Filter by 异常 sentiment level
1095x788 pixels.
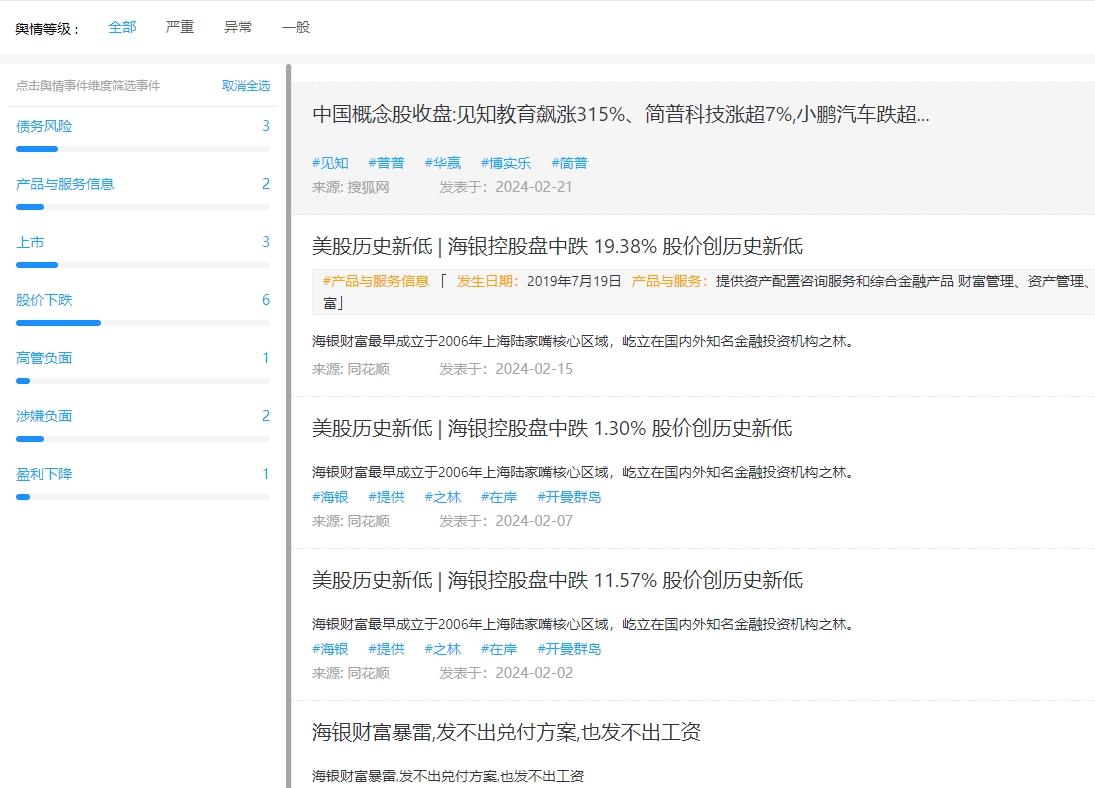(237, 27)
